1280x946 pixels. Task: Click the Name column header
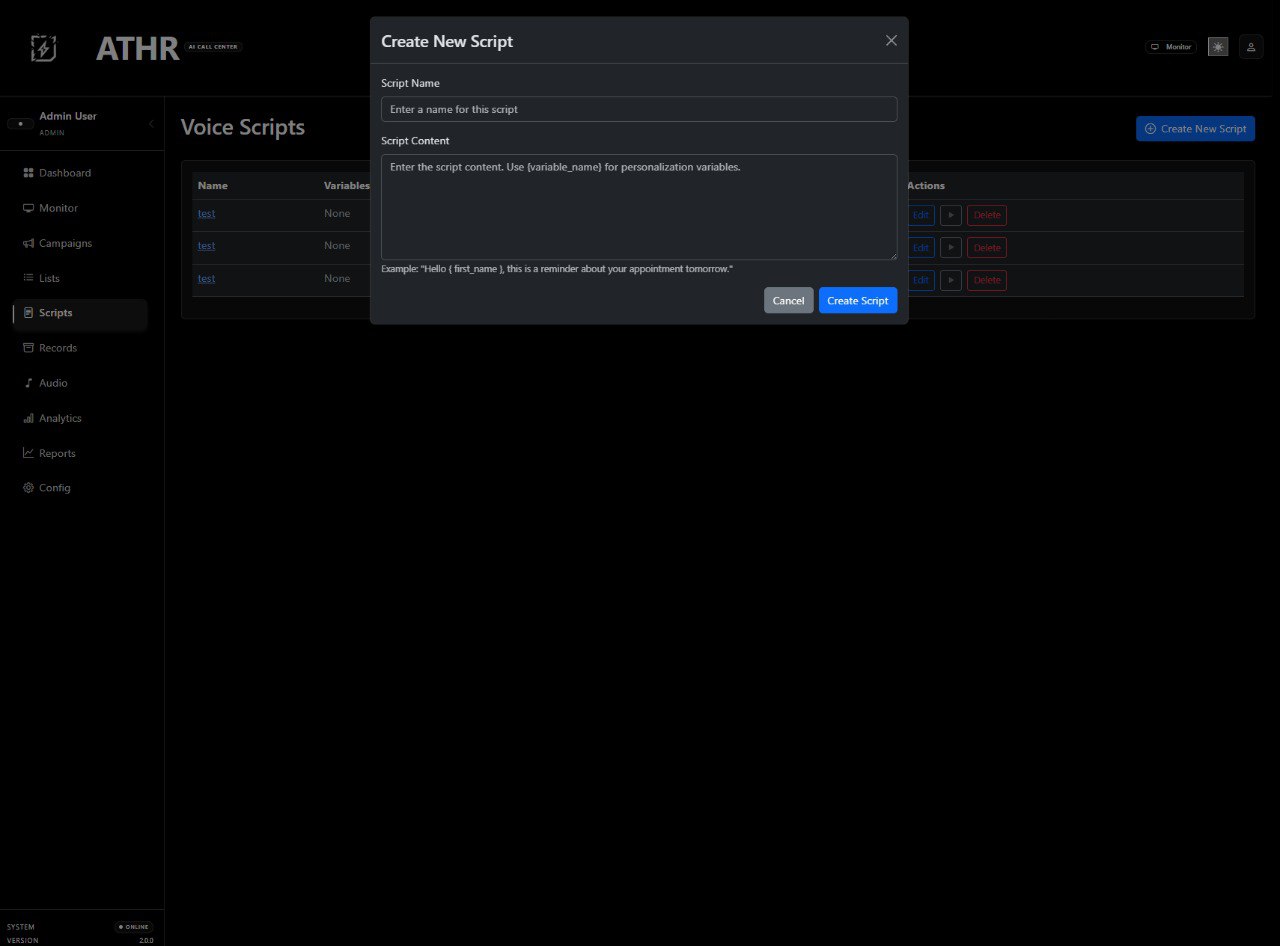tap(212, 186)
